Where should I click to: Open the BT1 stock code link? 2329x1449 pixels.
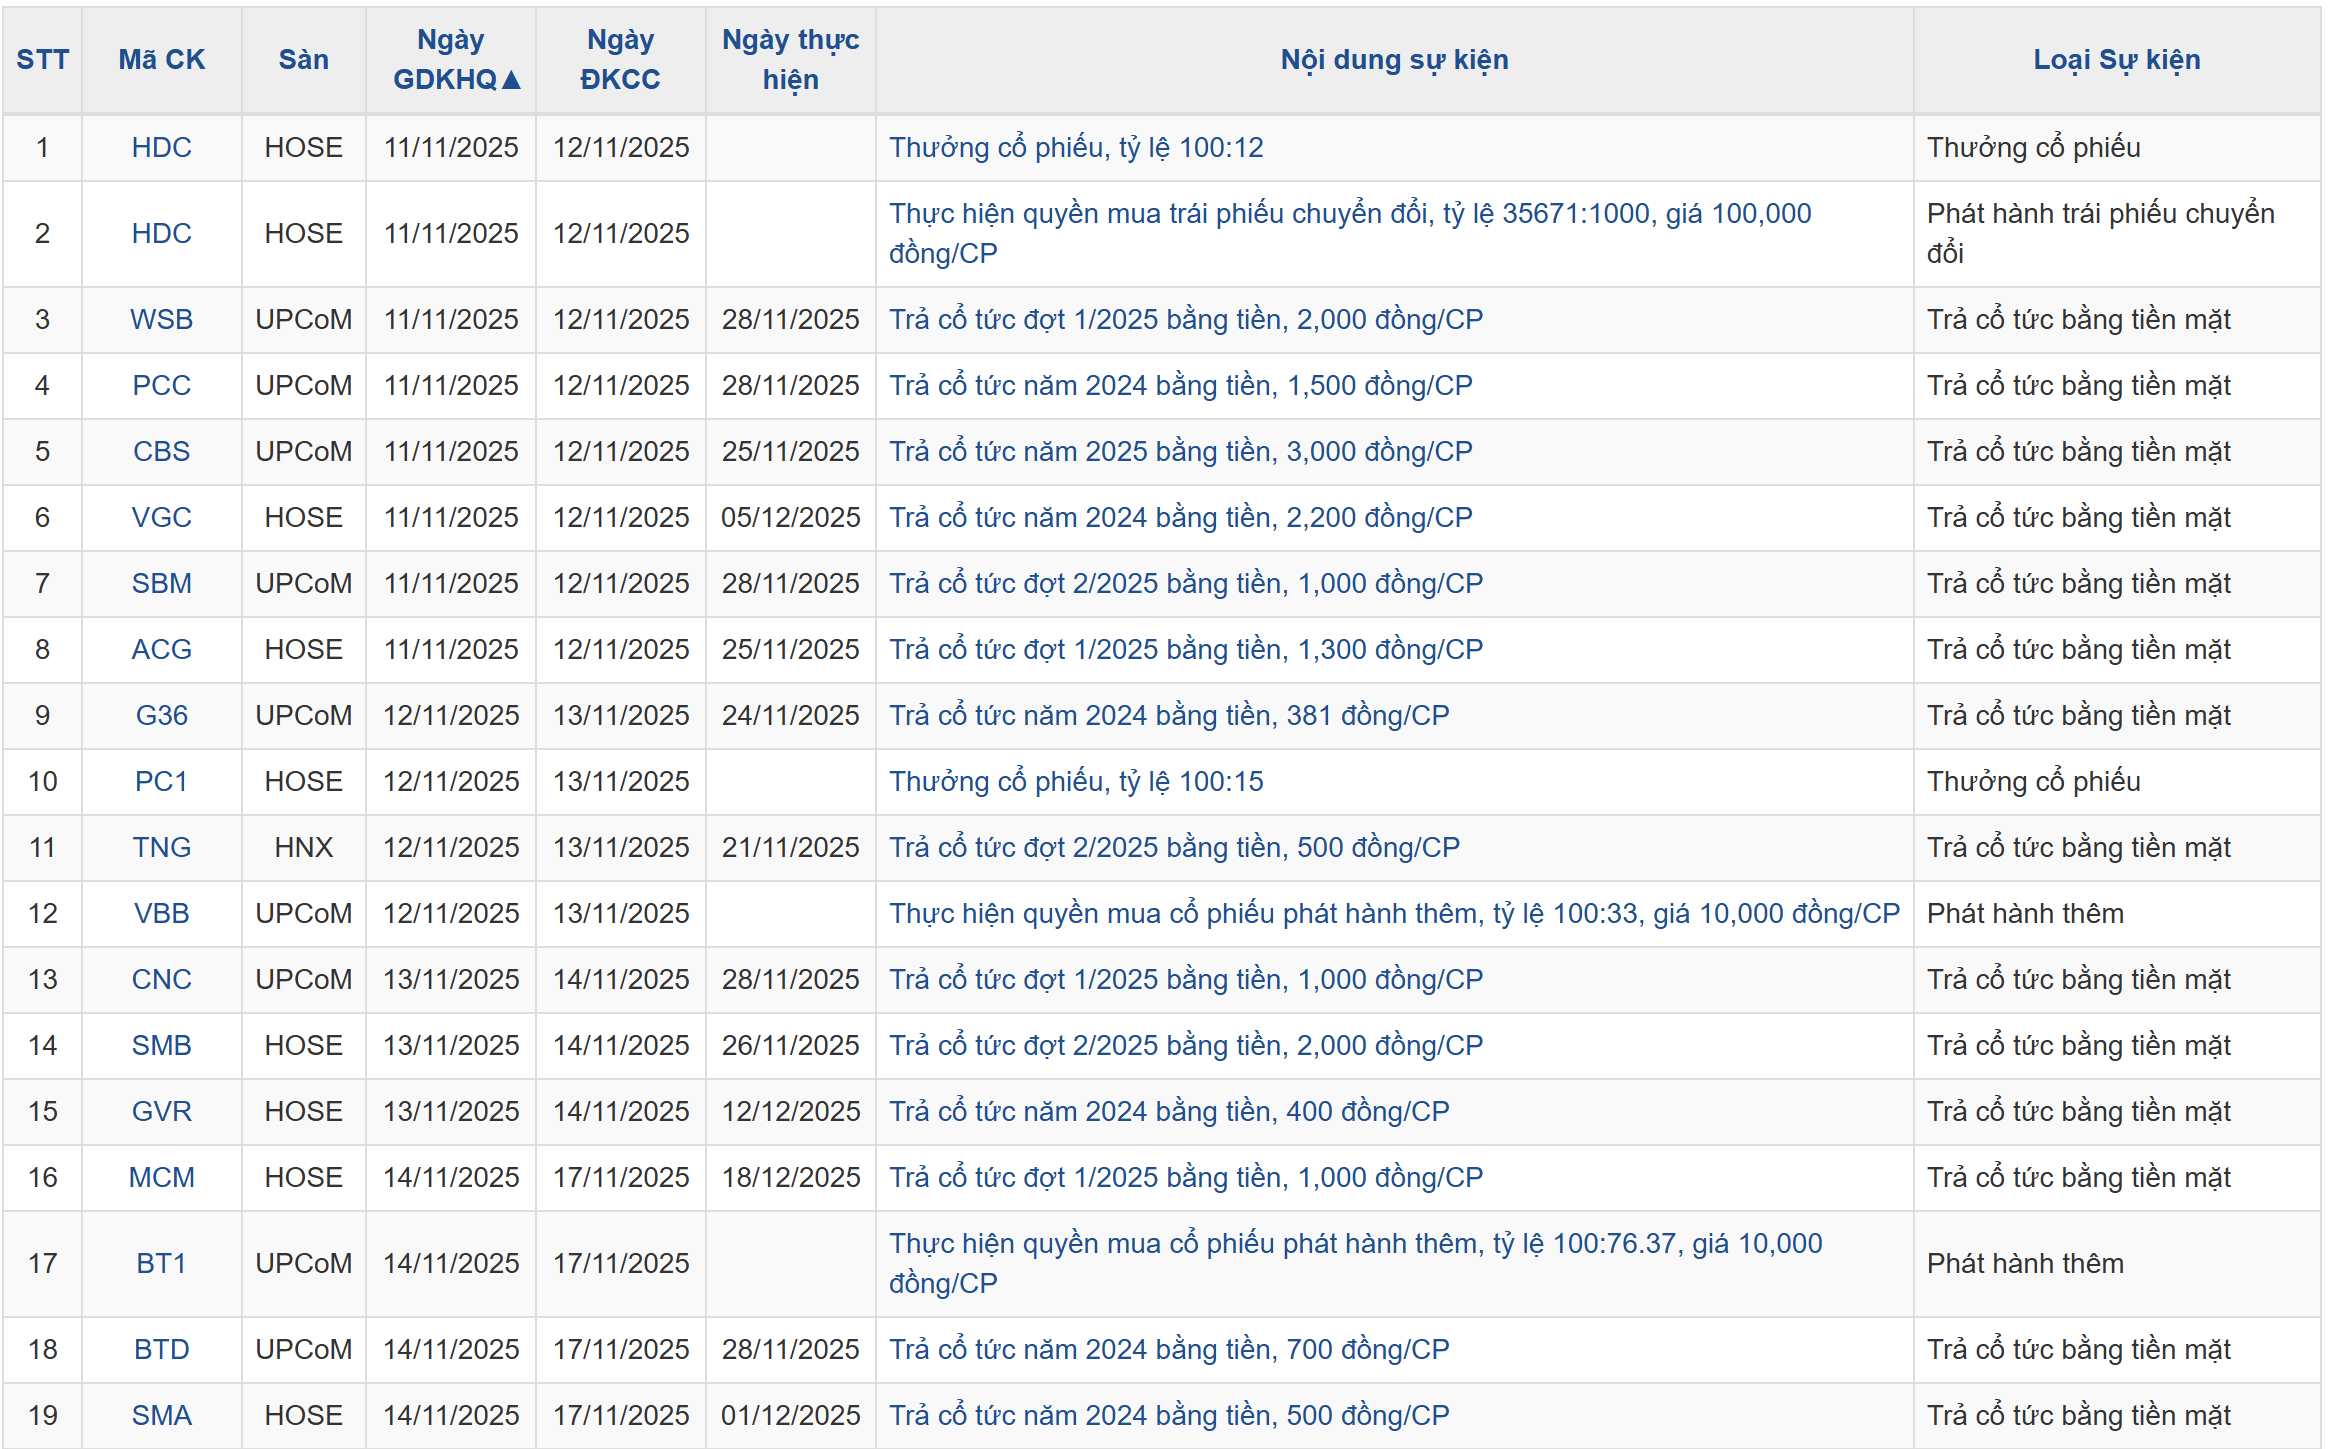coord(161,1263)
